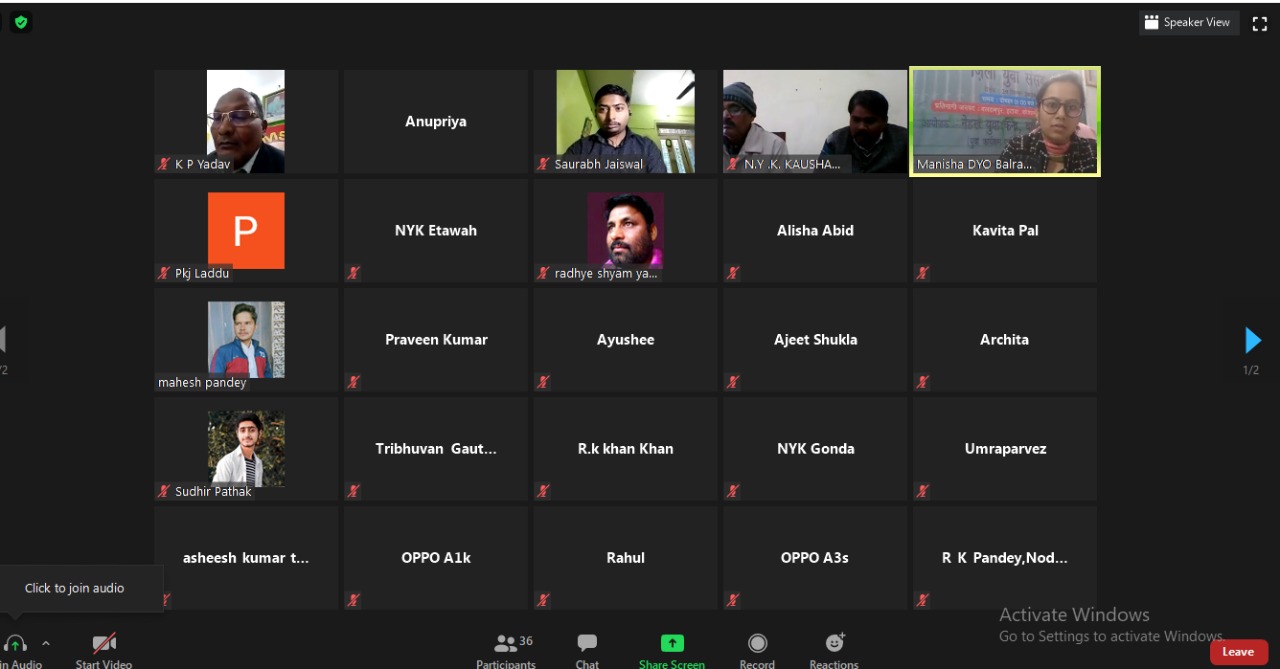Select K P Yadav video tile
Screen dimensions: 1280x669
coord(246,121)
